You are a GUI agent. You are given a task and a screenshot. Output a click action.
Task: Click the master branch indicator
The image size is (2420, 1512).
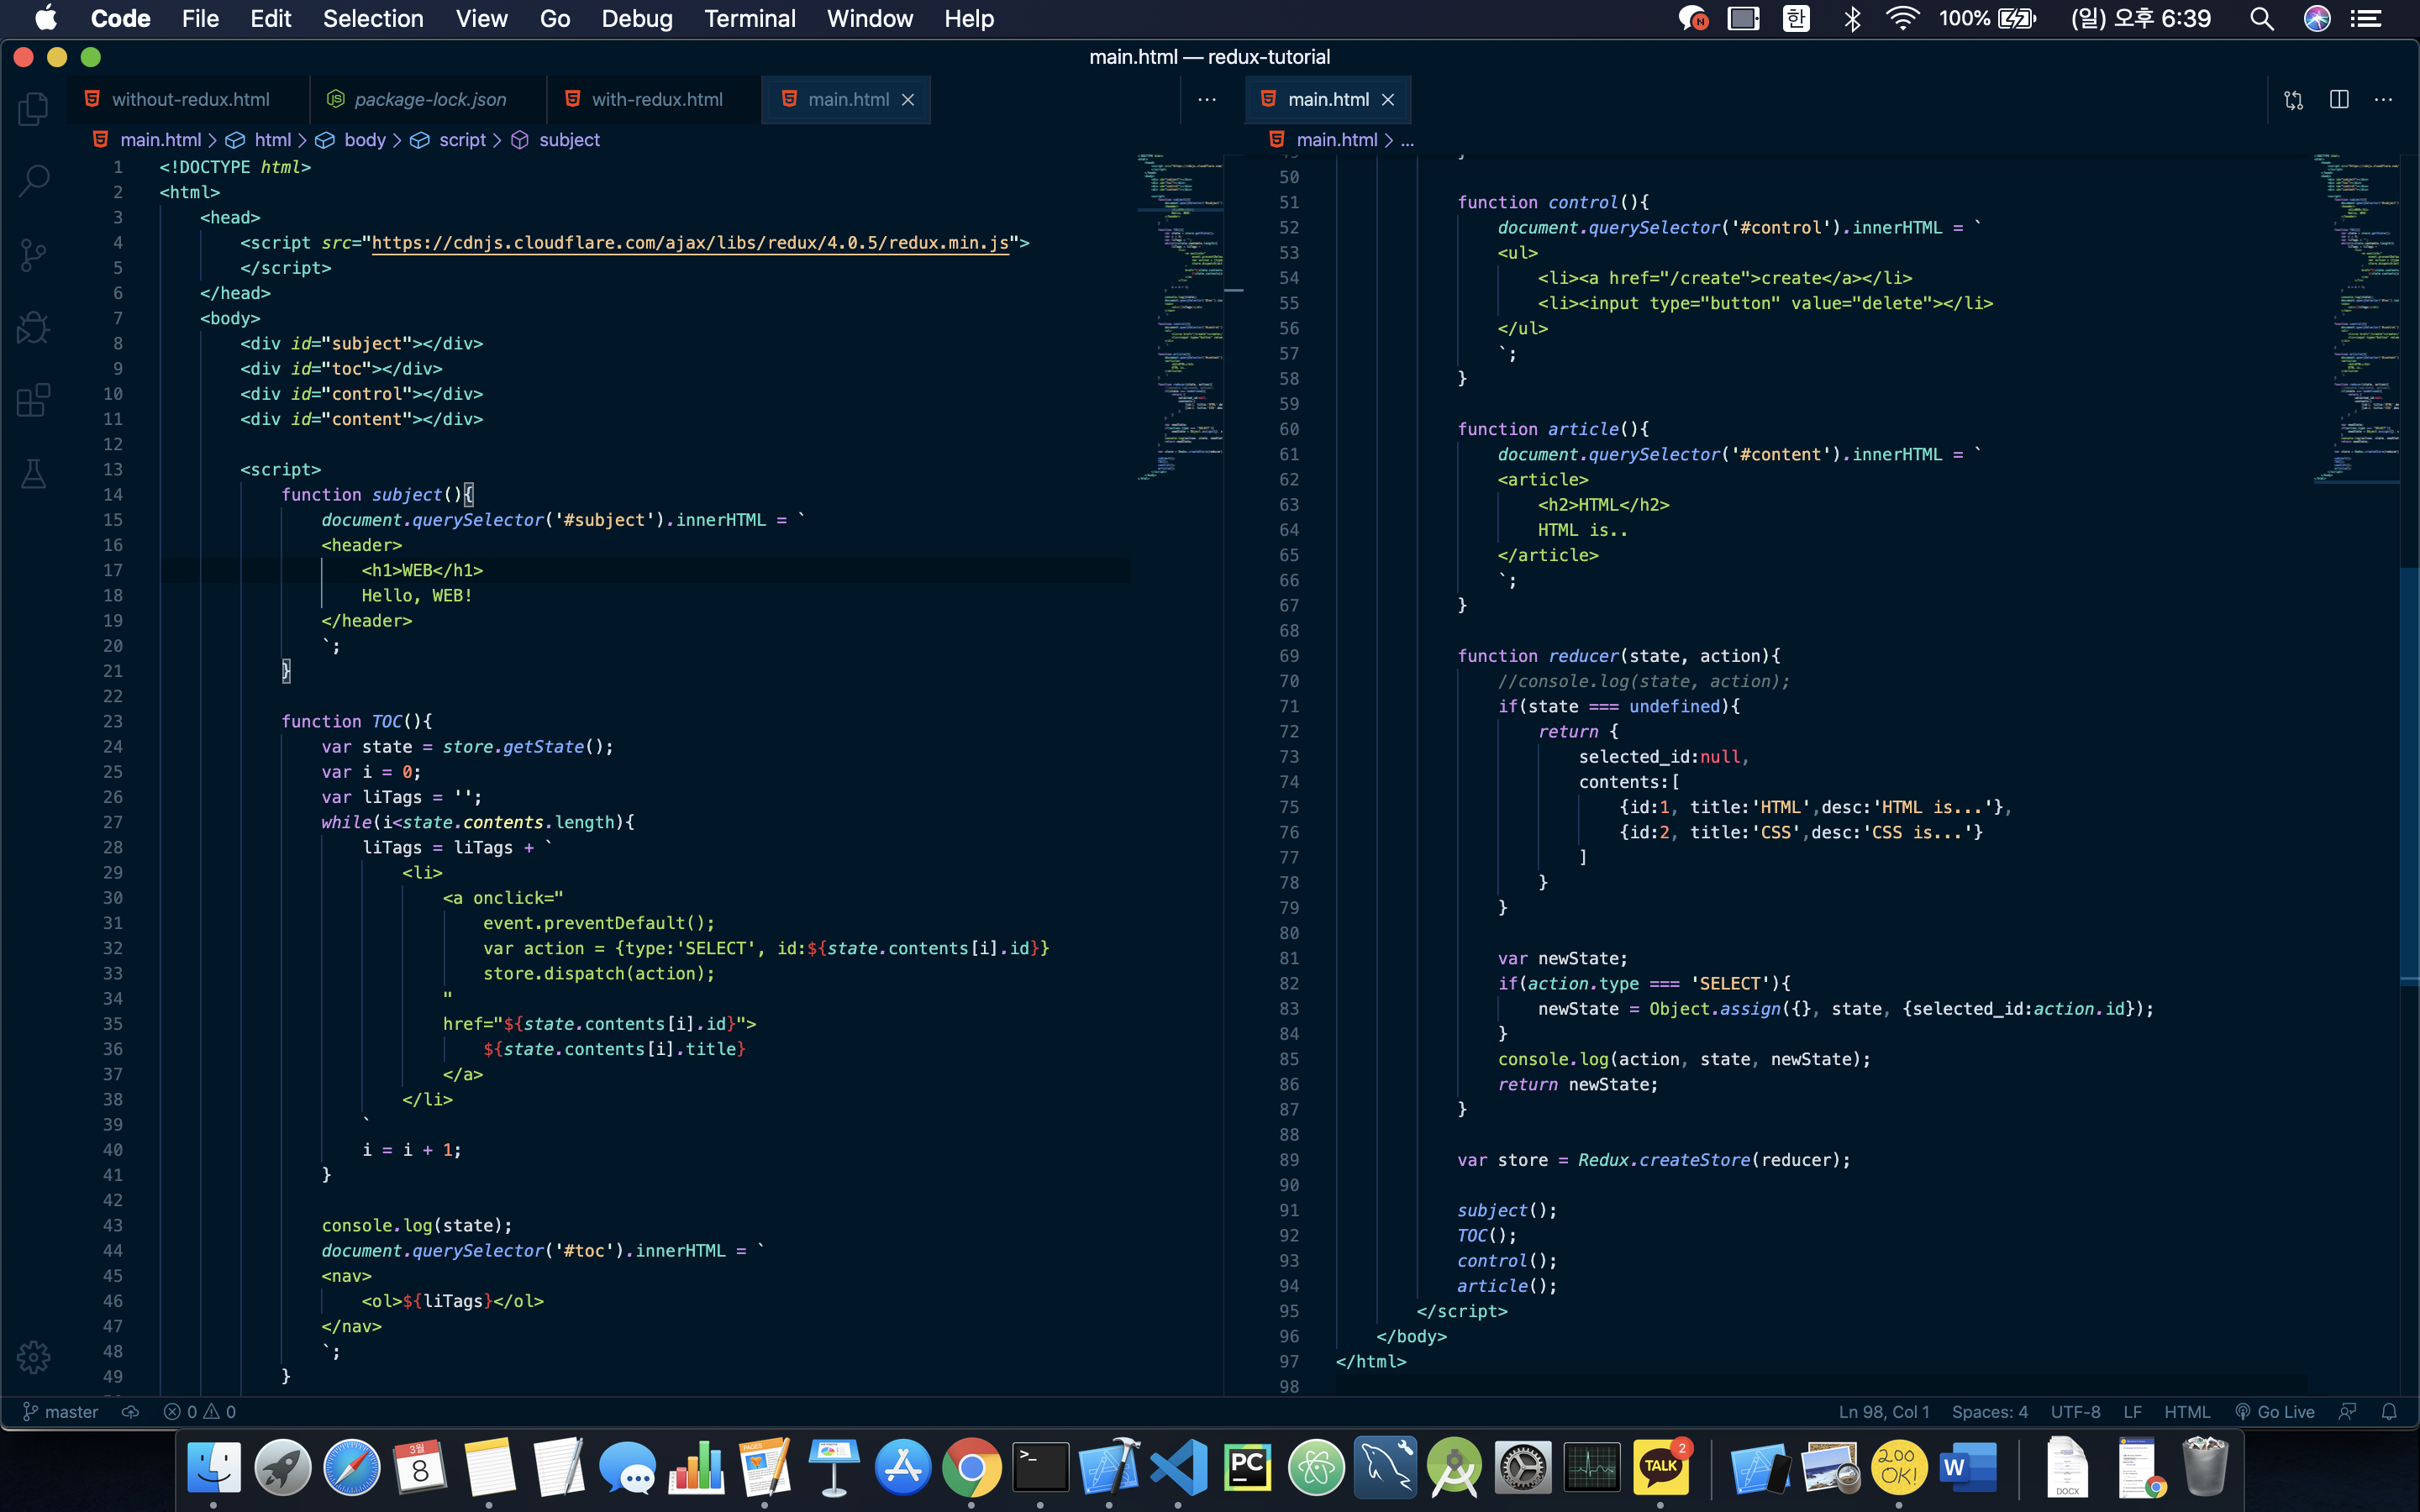click(61, 1412)
